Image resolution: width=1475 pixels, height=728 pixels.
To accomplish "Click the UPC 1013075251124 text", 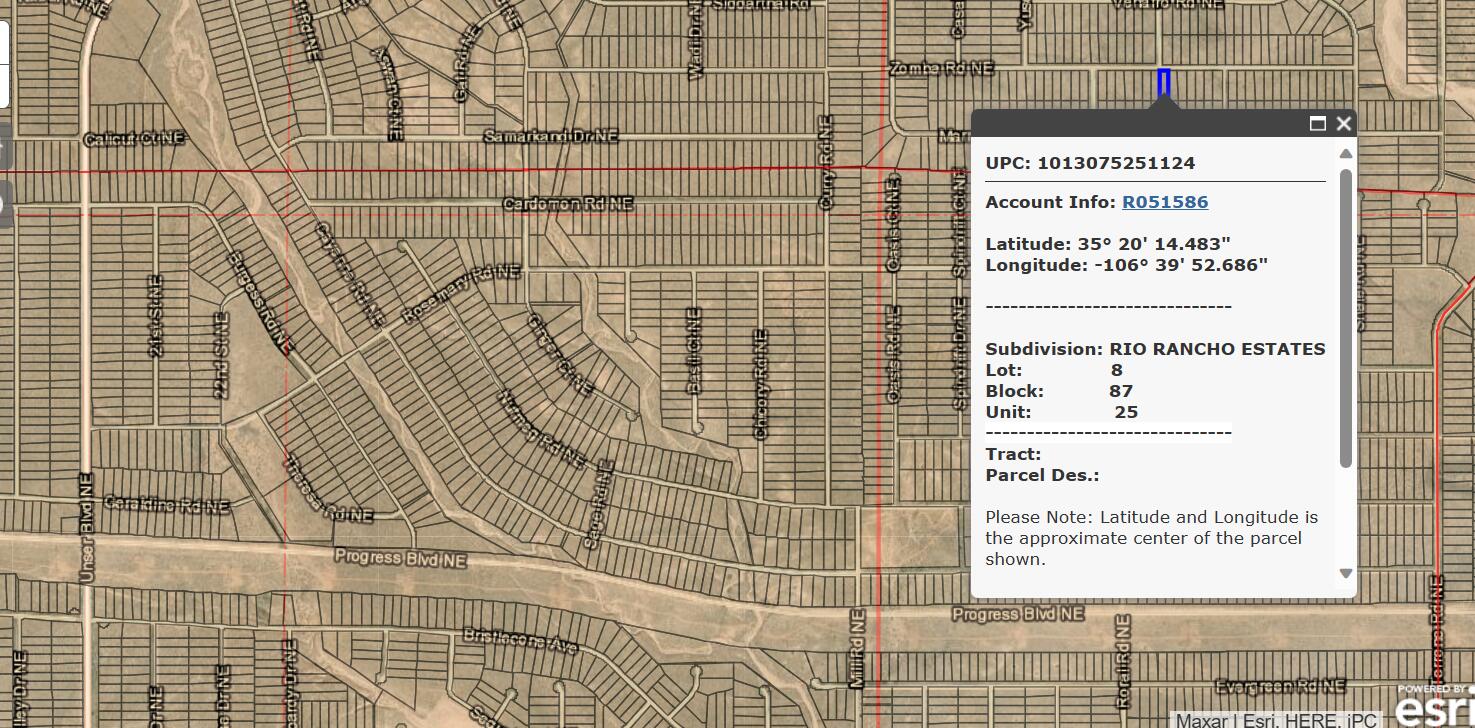I will click(1090, 163).
